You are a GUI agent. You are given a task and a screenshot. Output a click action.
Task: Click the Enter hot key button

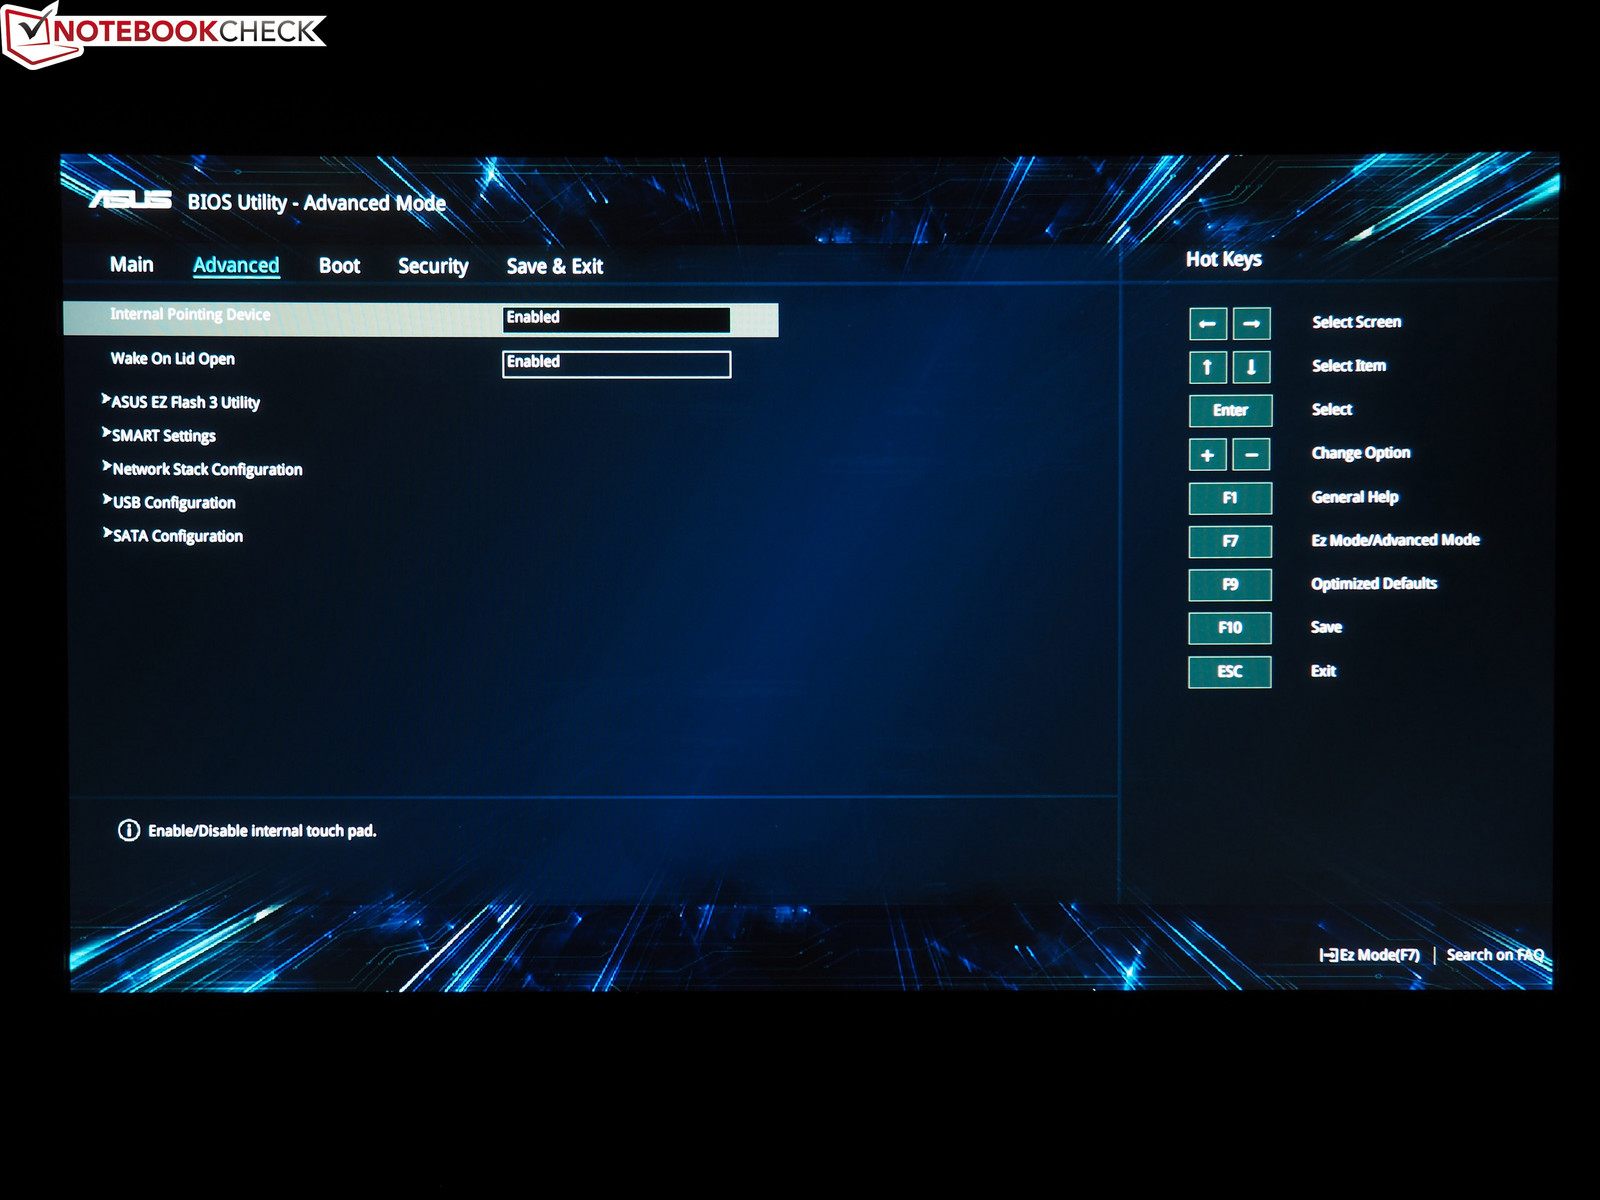click(x=1230, y=411)
